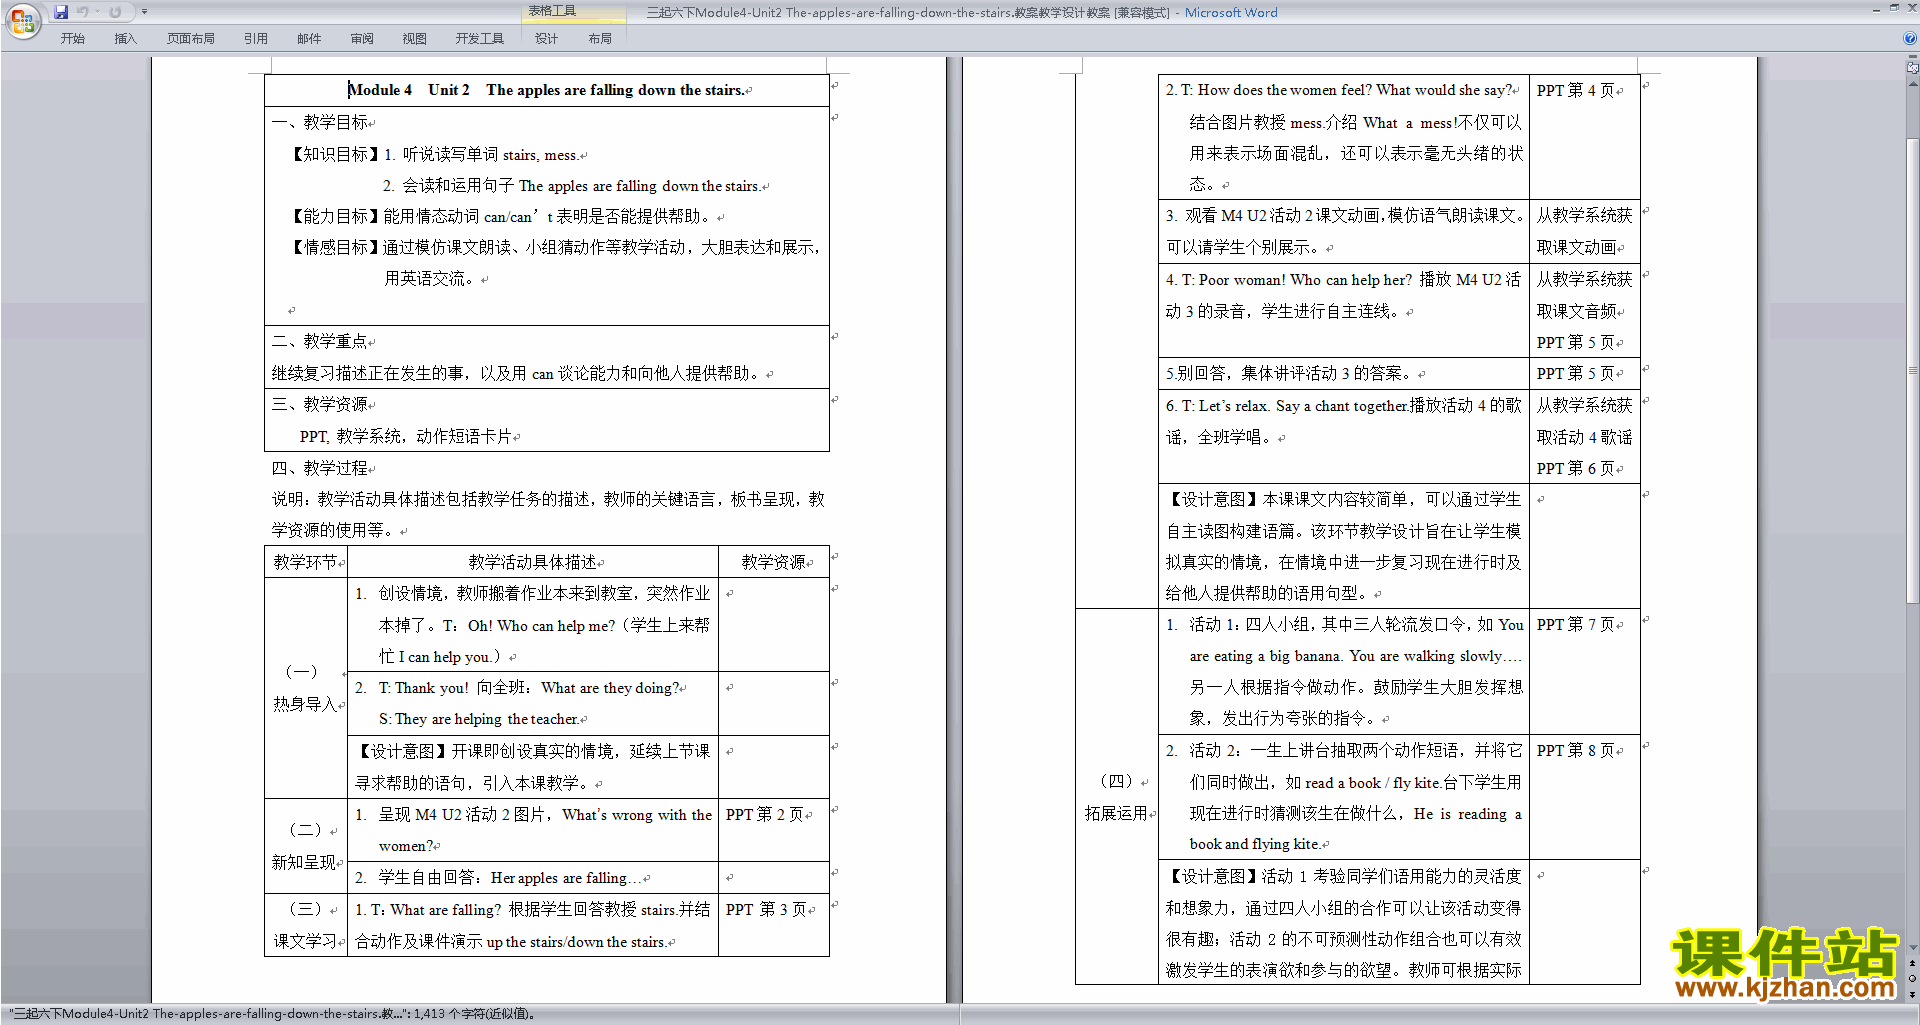Open Word Help question mark icon
The height and width of the screenshot is (1025, 1920).
click(x=1910, y=38)
